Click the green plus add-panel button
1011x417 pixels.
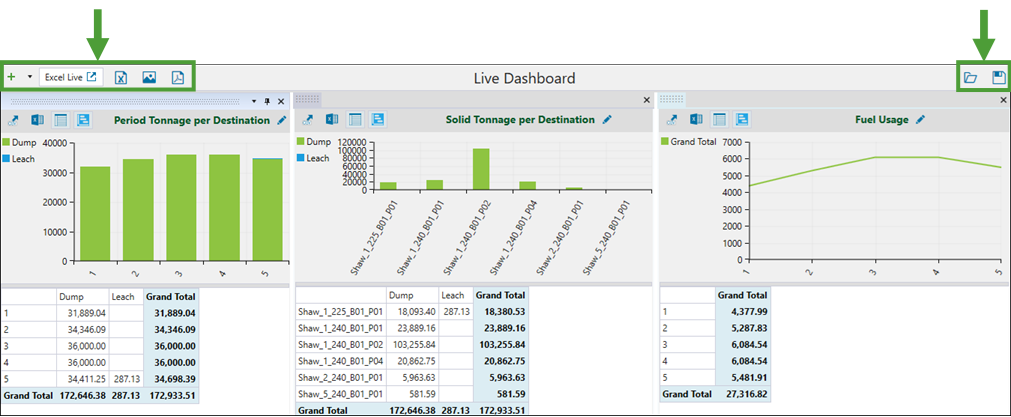12,77
